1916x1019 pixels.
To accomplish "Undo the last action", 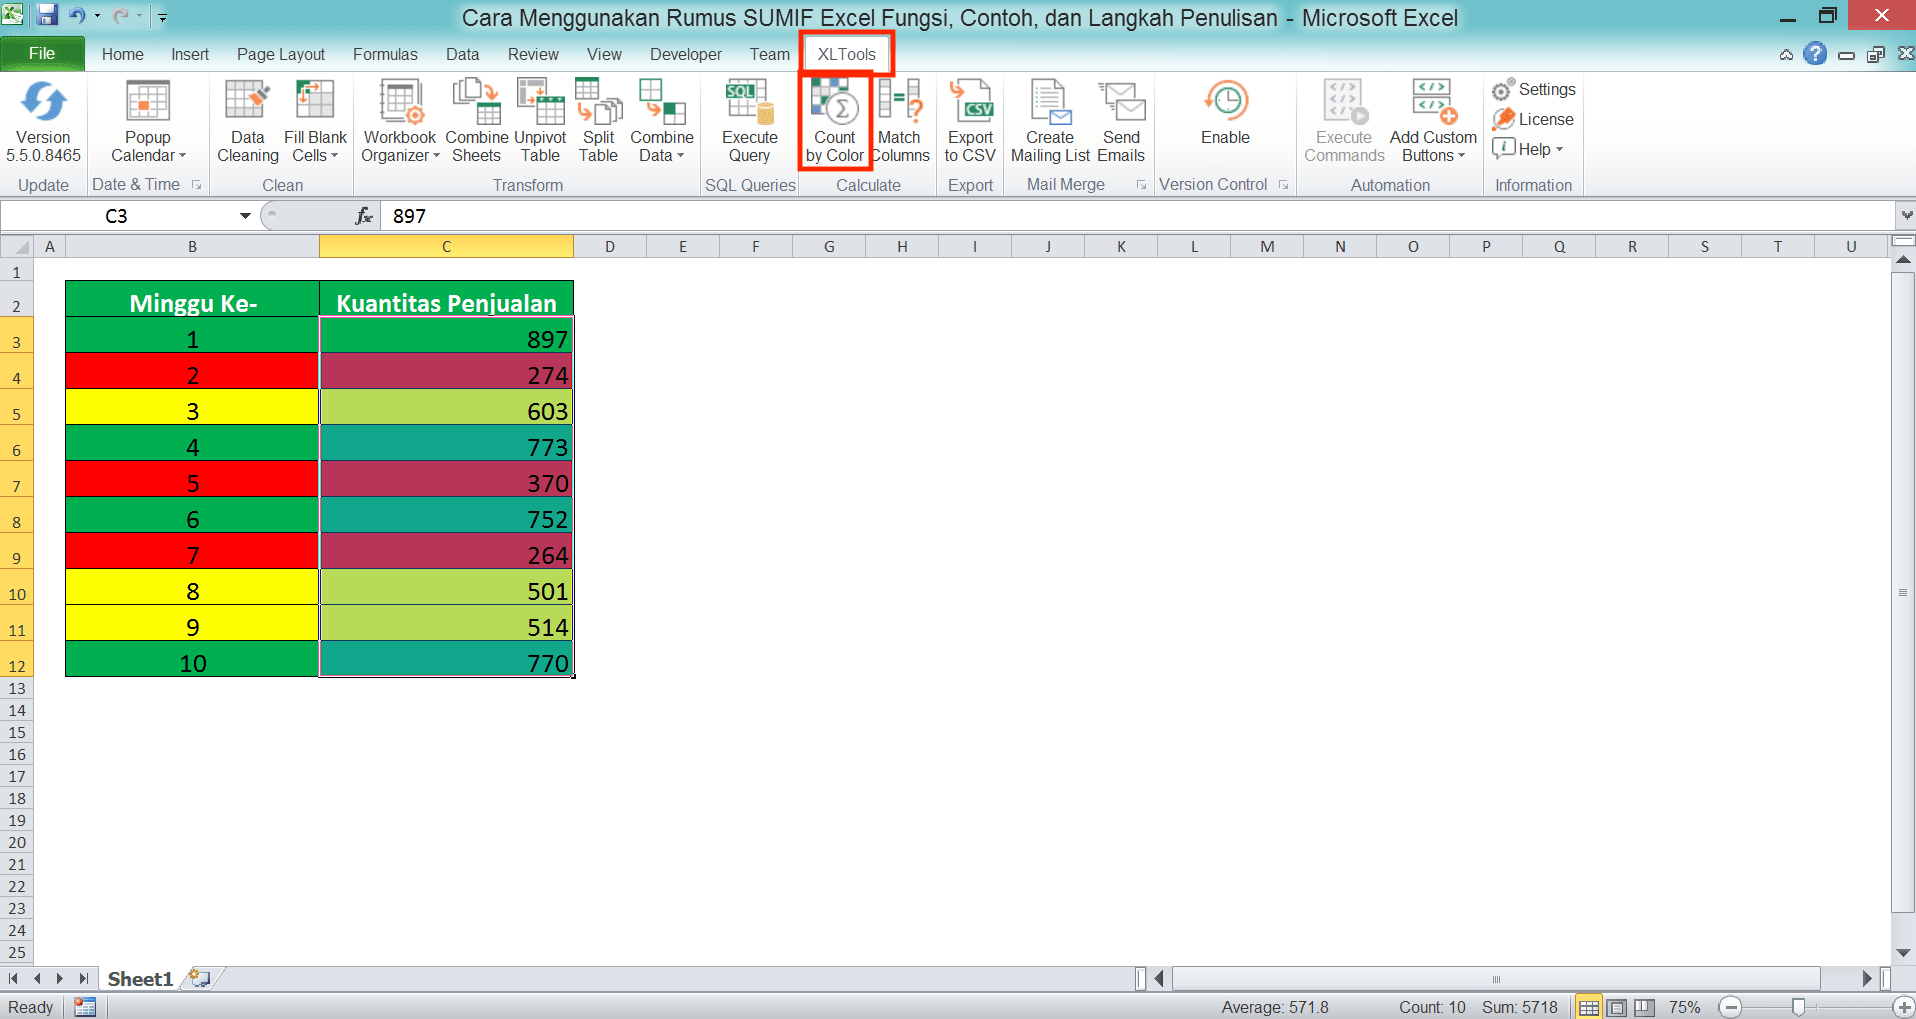I will [77, 16].
